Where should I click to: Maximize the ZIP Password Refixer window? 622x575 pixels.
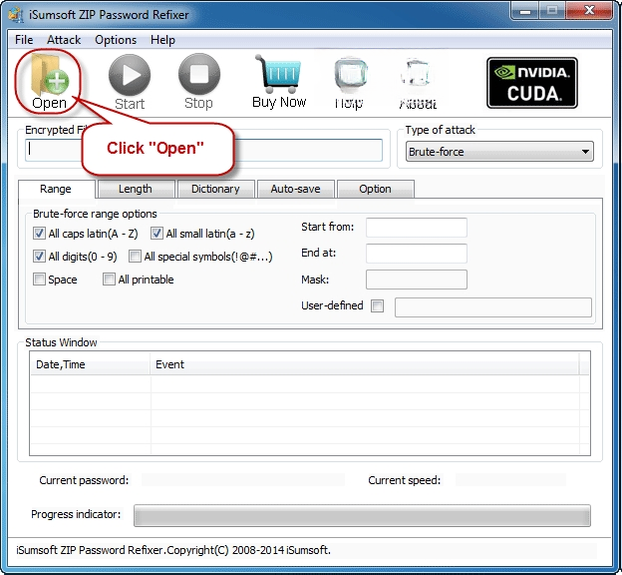pyautogui.click(x=552, y=11)
